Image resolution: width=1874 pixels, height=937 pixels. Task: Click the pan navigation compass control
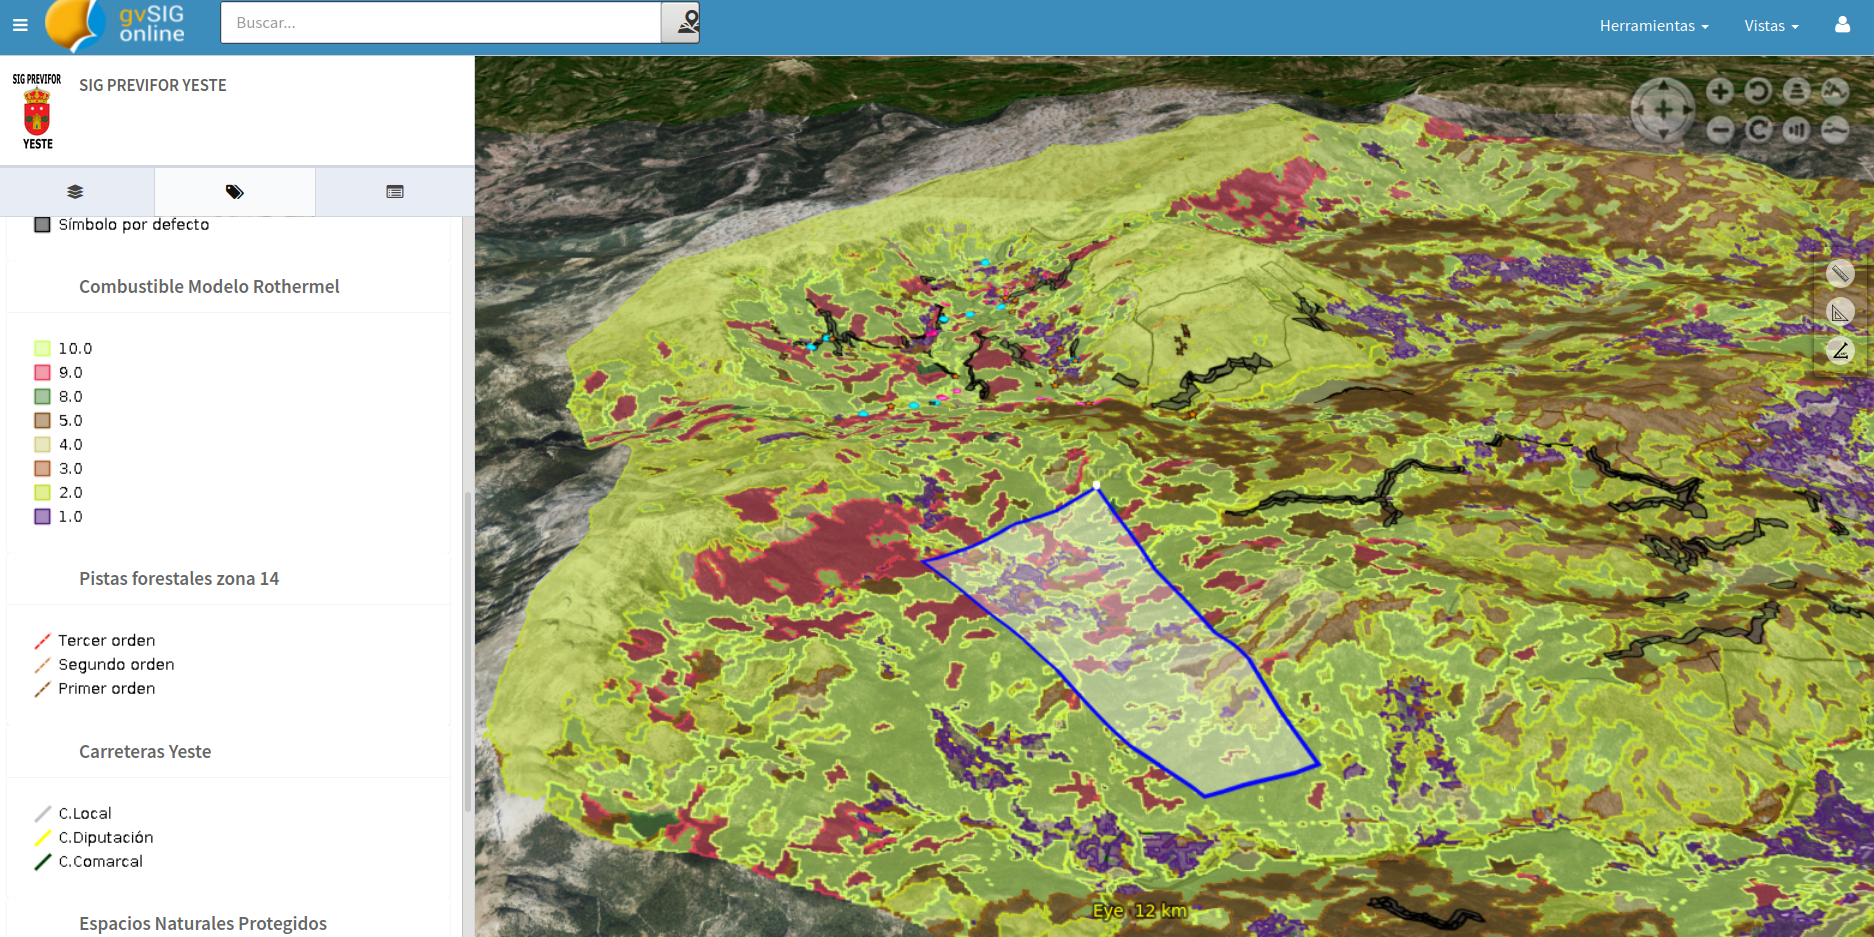[1663, 109]
